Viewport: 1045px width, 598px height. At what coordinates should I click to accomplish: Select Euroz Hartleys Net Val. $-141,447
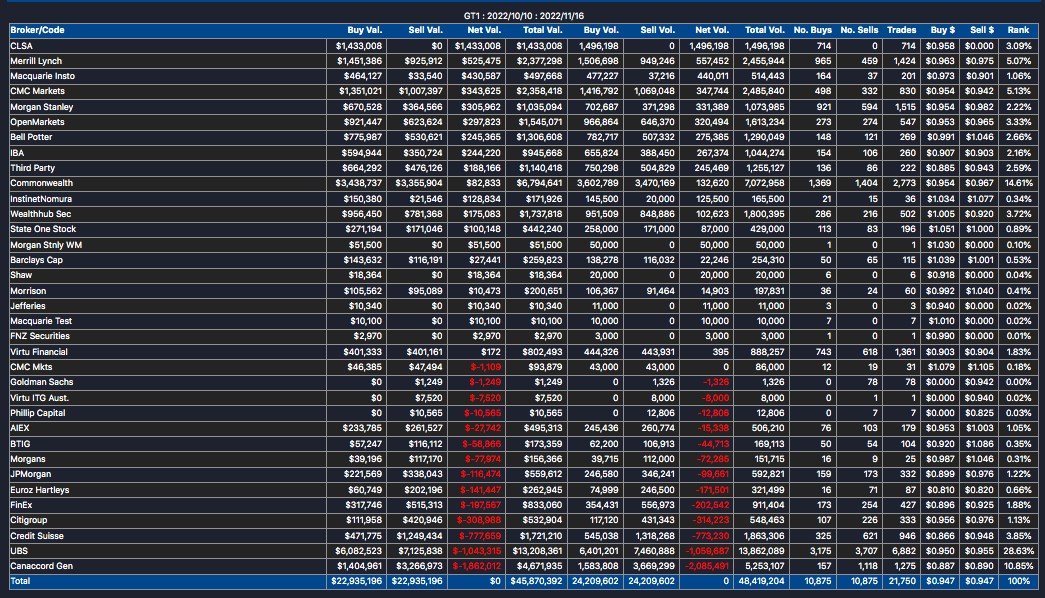(481, 490)
